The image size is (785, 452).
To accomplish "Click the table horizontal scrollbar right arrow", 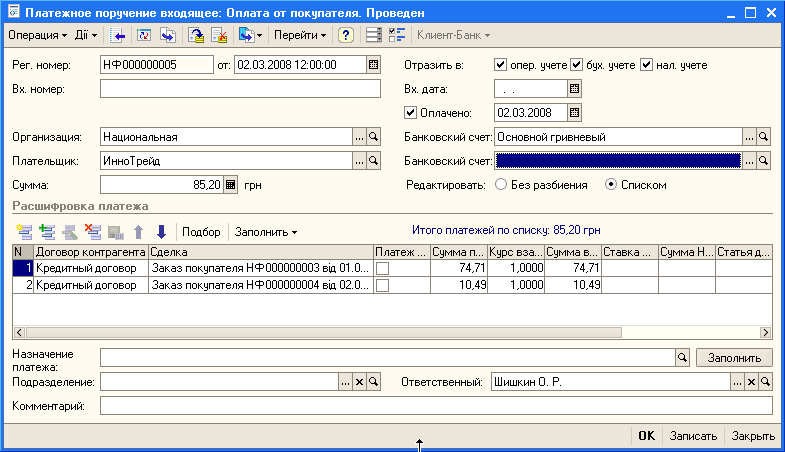I will point(766,332).
